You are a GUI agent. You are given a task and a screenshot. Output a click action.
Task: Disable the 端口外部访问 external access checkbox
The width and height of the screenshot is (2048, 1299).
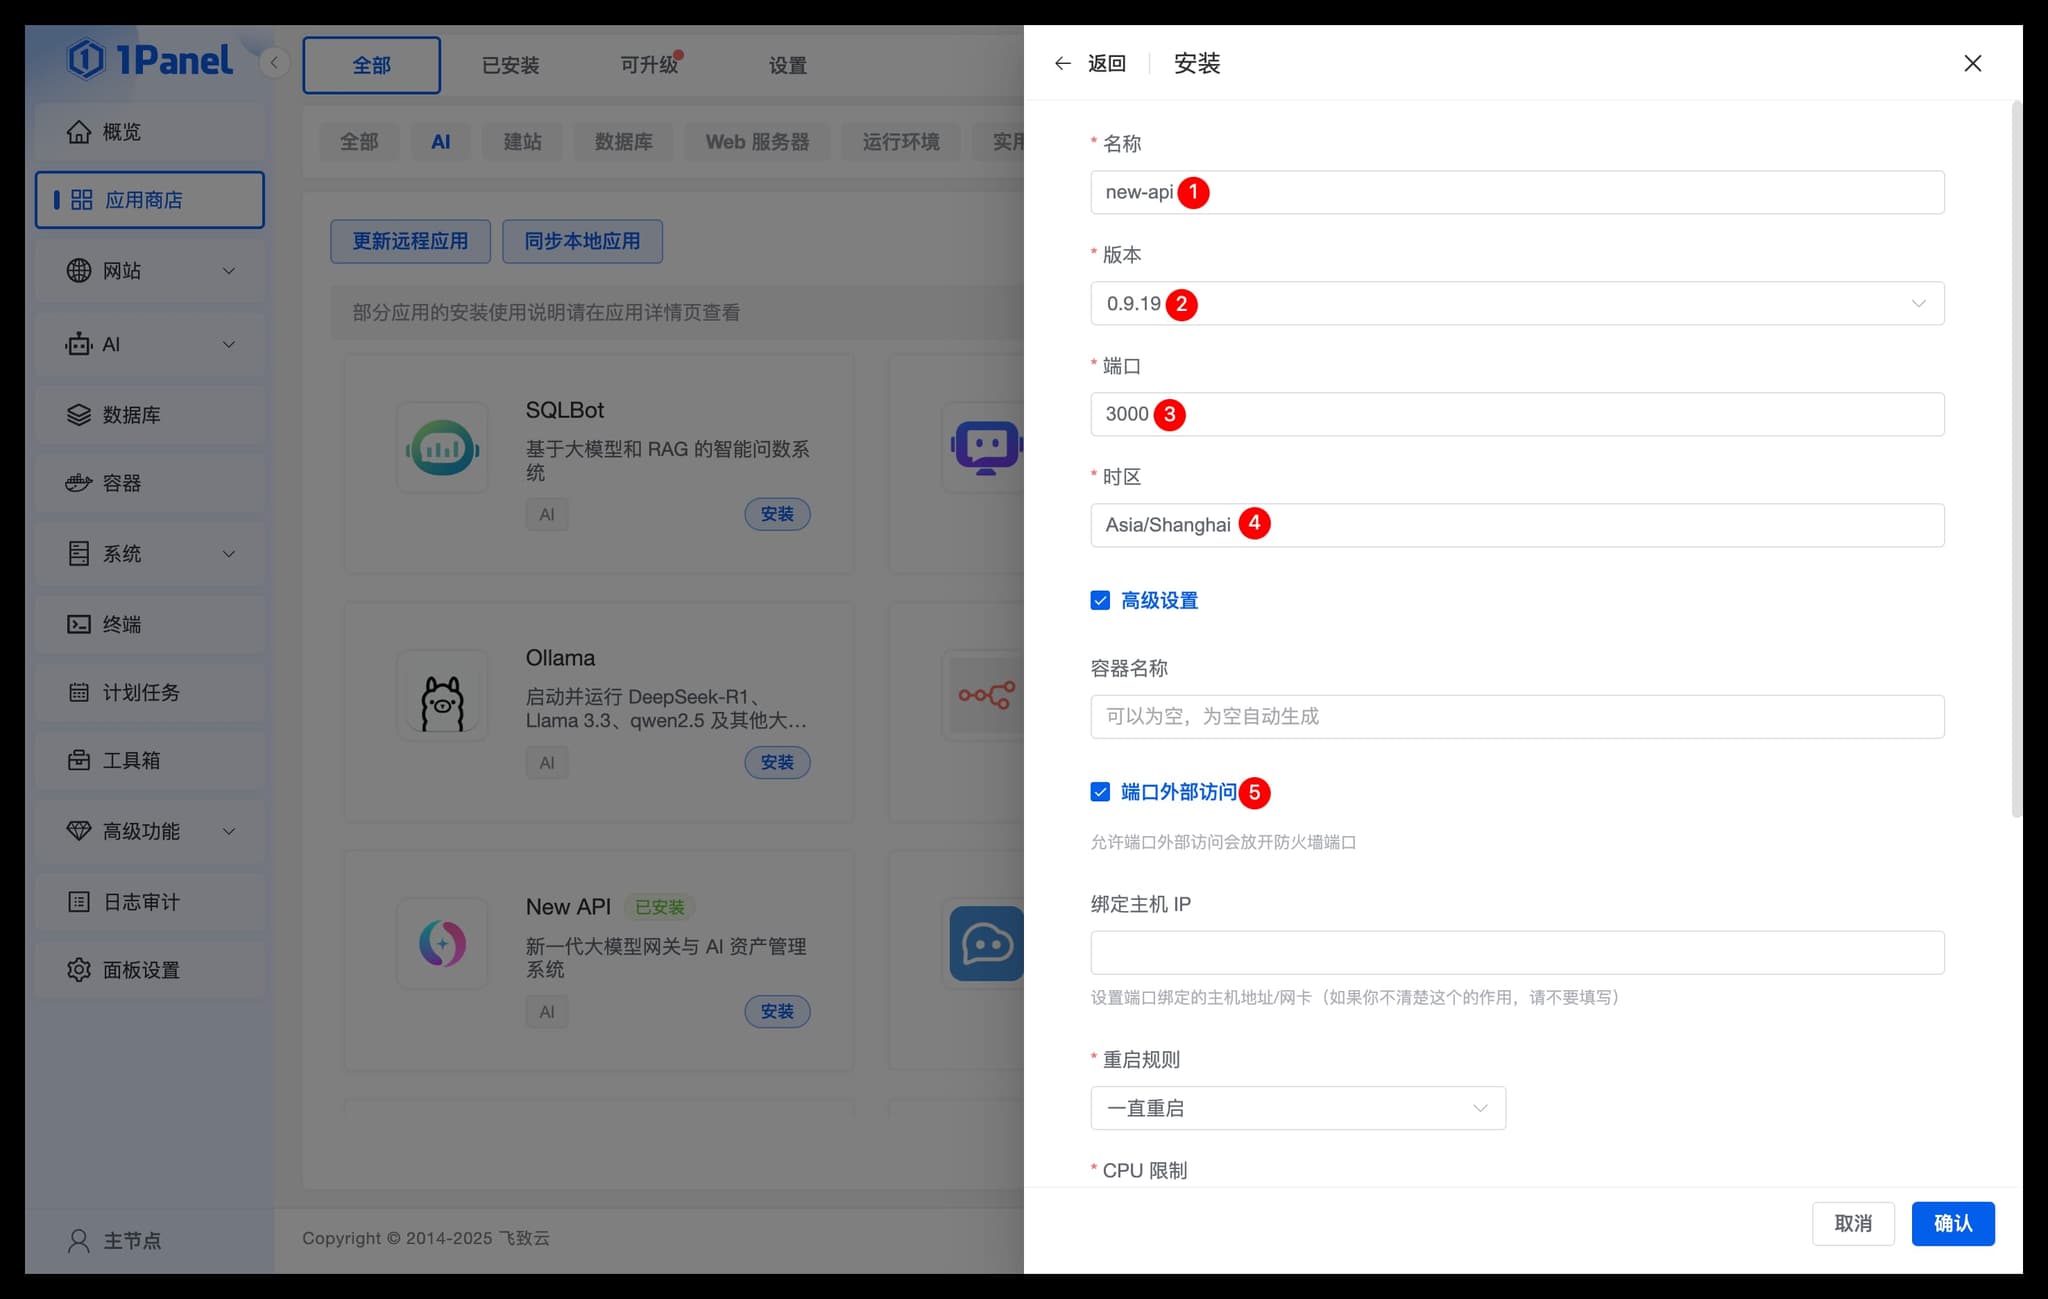tap(1100, 791)
